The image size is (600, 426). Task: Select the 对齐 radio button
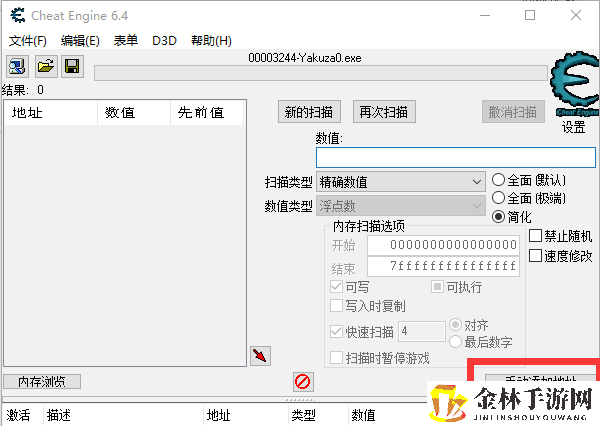[x=455, y=325]
